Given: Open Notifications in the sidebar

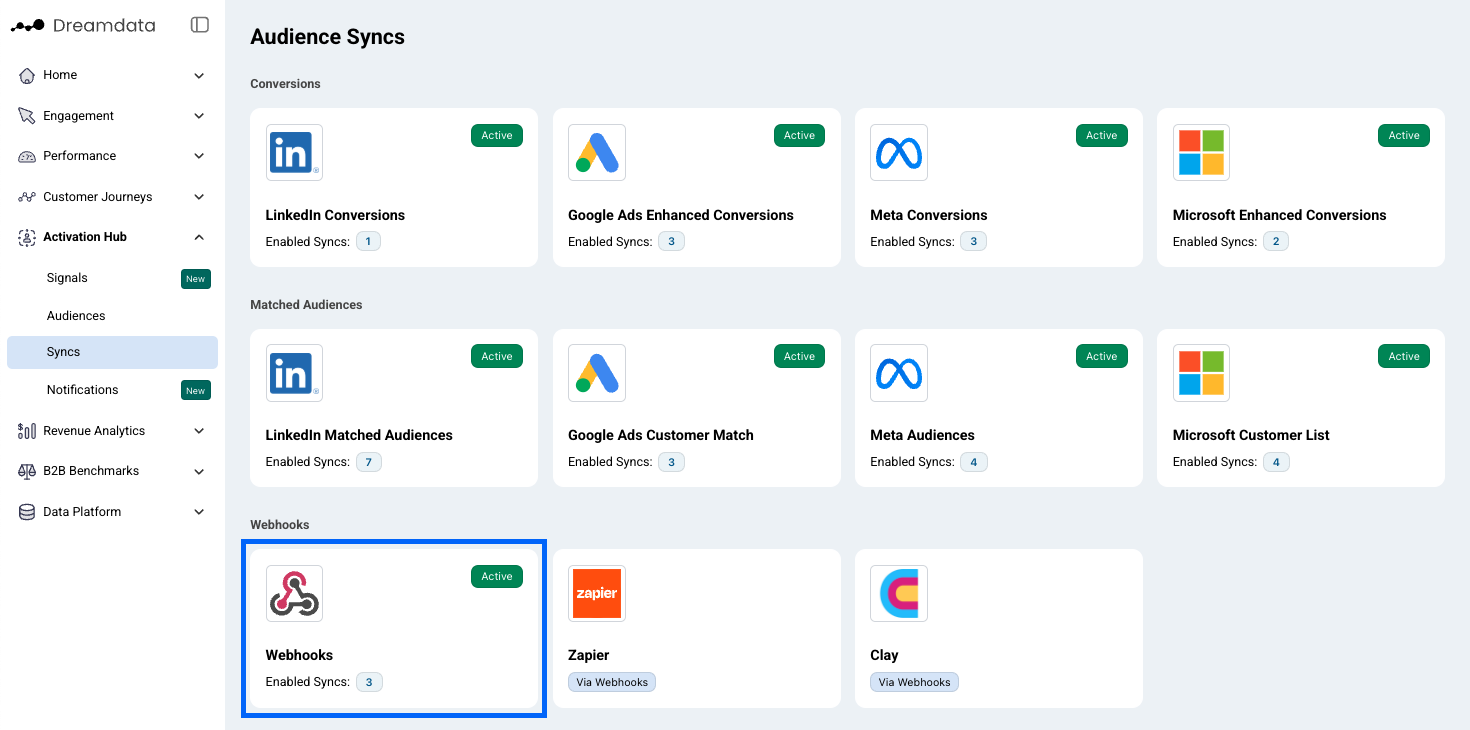Looking at the screenshot, I should click(82, 390).
